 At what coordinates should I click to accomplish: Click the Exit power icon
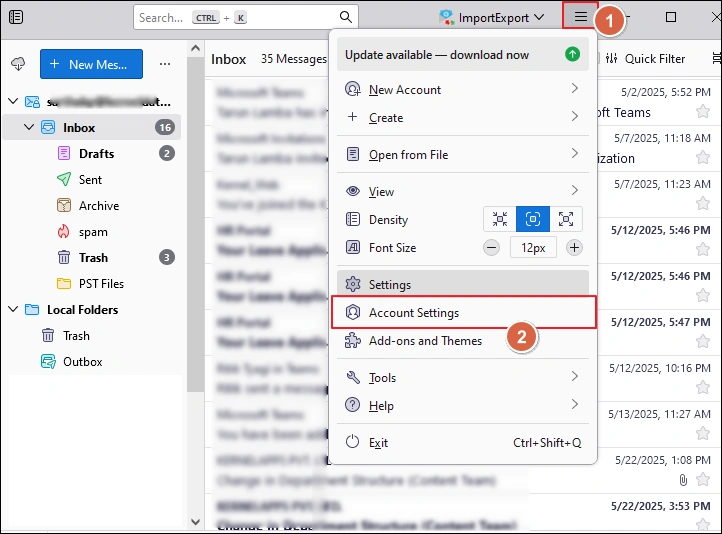pyautogui.click(x=353, y=441)
